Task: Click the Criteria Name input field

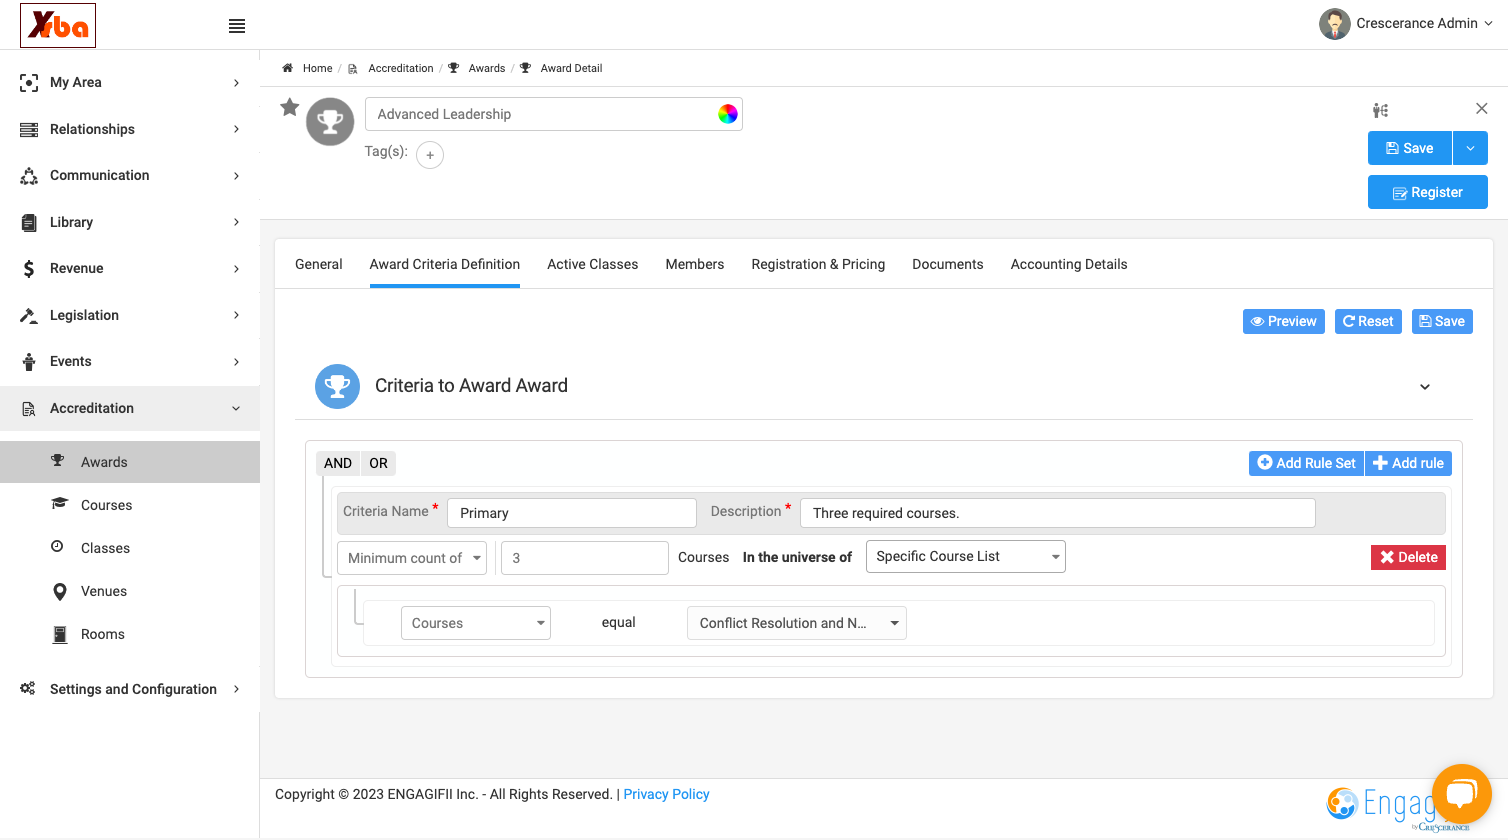Action: tap(572, 513)
